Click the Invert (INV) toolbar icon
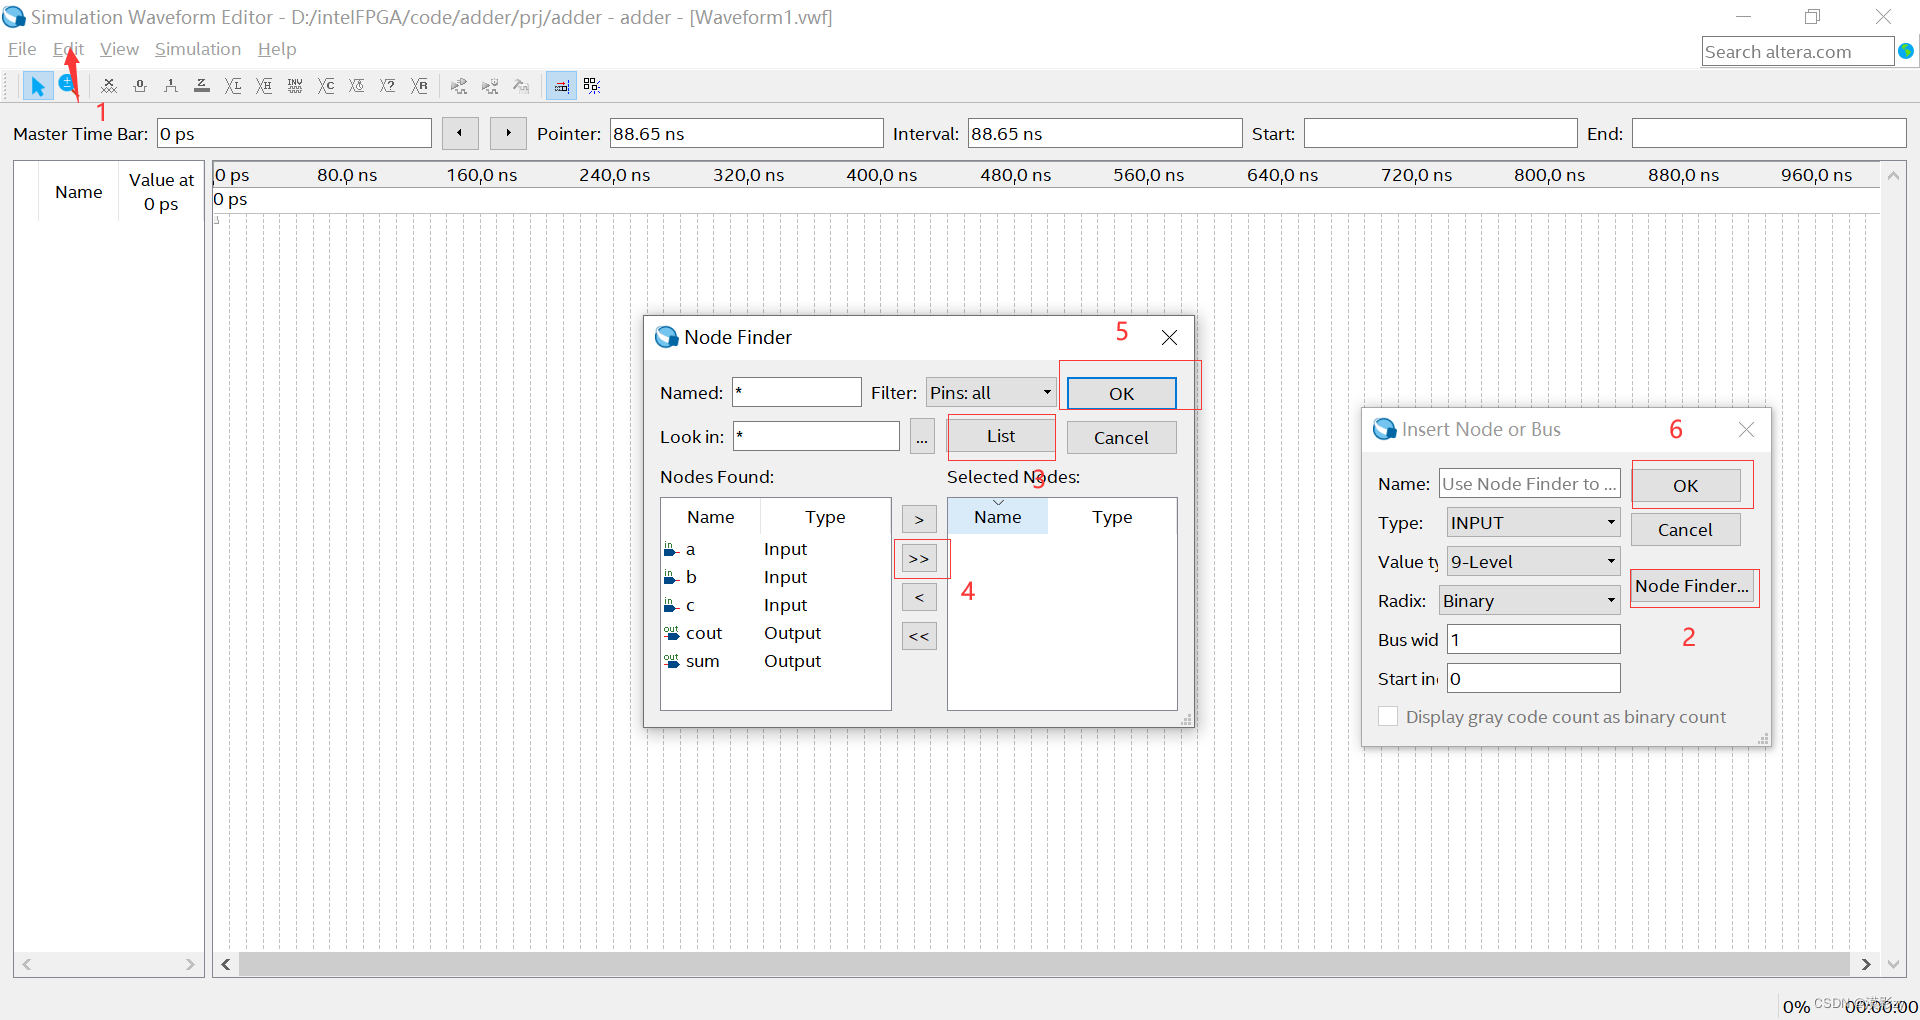The image size is (1920, 1020). pyautogui.click(x=295, y=86)
